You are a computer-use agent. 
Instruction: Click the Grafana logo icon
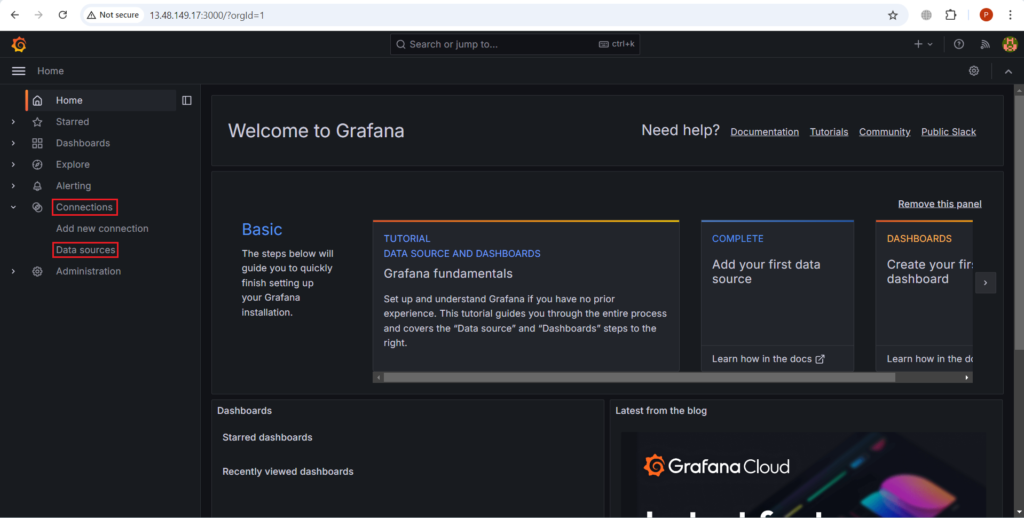click(19, 44)
